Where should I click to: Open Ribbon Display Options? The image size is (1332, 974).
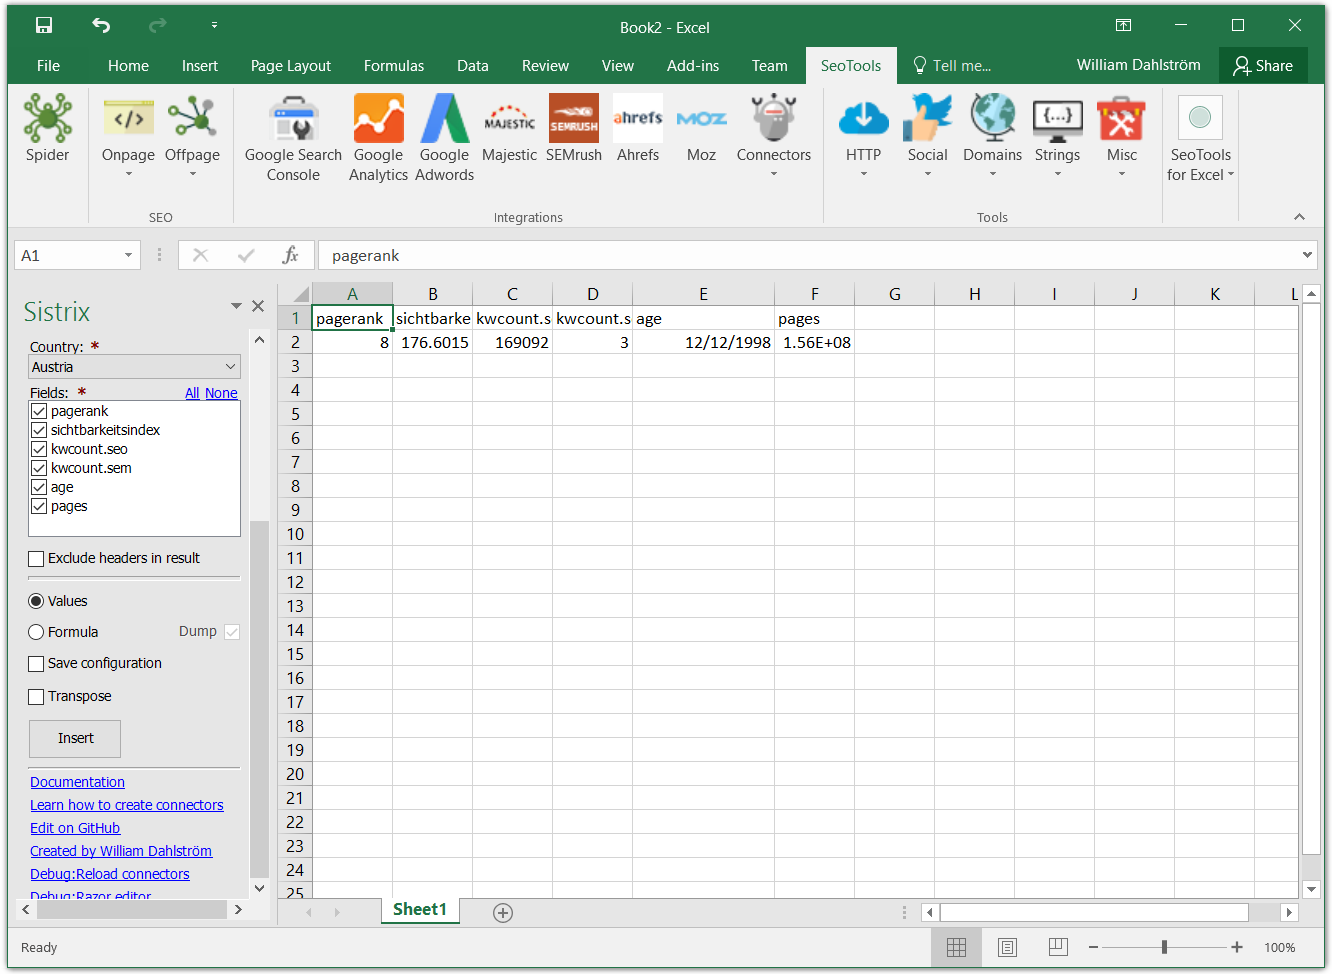pyautogui.click(x=1123, y=25)
